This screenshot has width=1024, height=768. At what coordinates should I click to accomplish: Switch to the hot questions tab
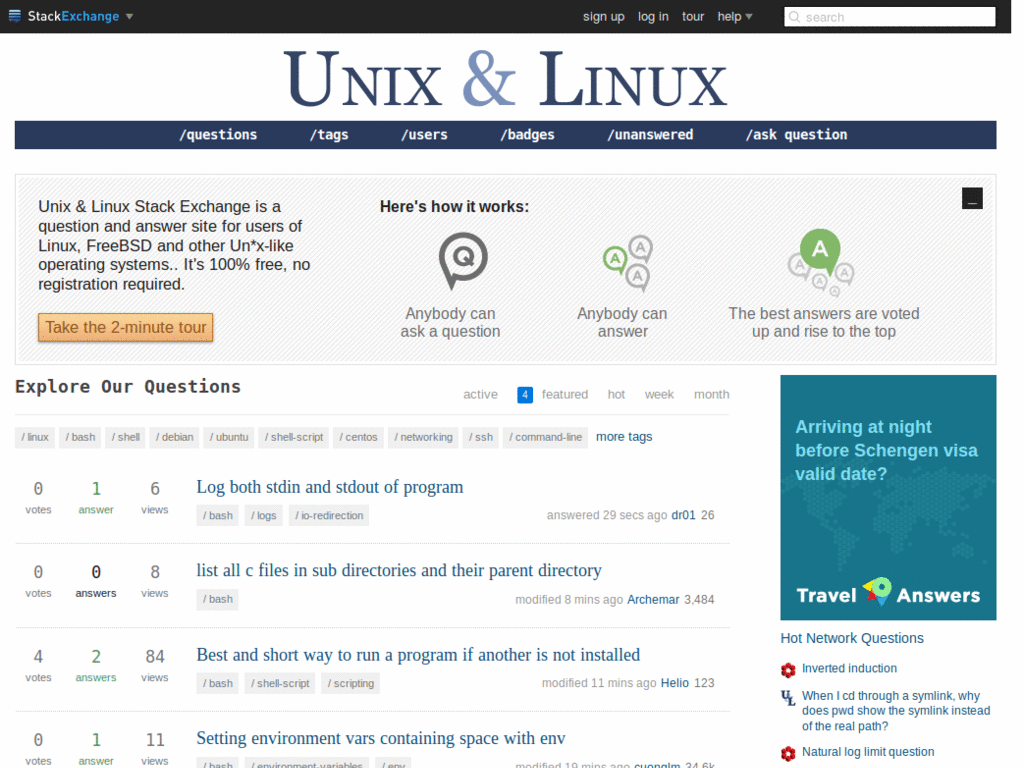(x=616, y=394)
